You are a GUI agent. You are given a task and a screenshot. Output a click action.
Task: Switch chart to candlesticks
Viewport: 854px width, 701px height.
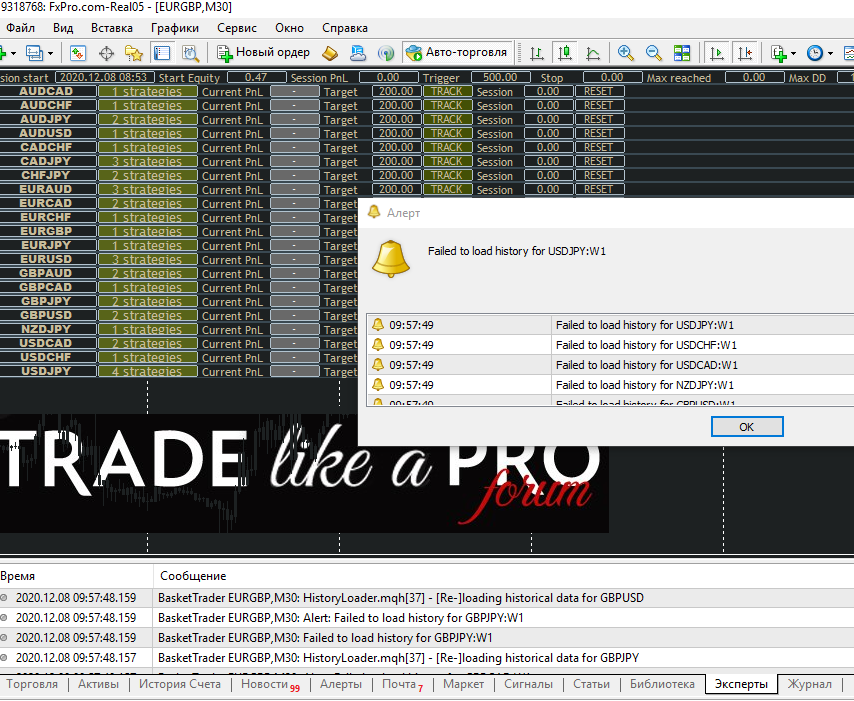tap(565, 53)
